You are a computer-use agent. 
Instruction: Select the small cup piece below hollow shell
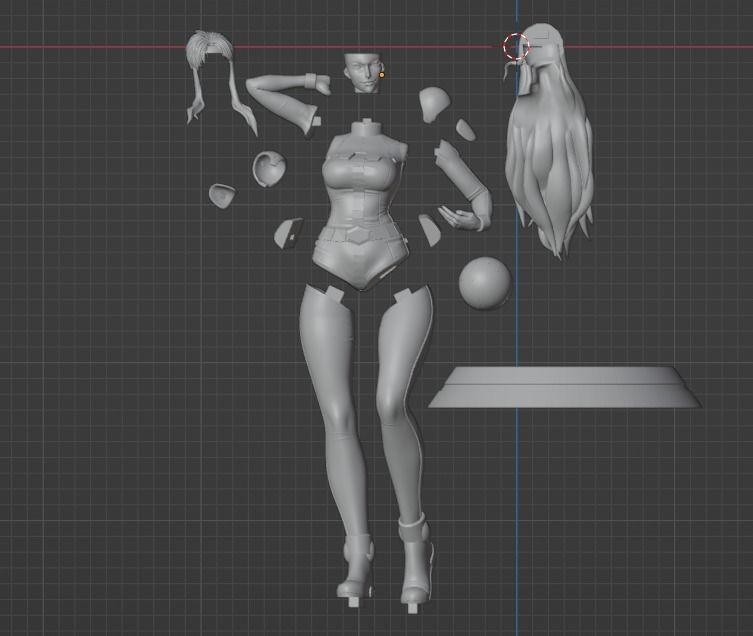(x=222, y=196)
